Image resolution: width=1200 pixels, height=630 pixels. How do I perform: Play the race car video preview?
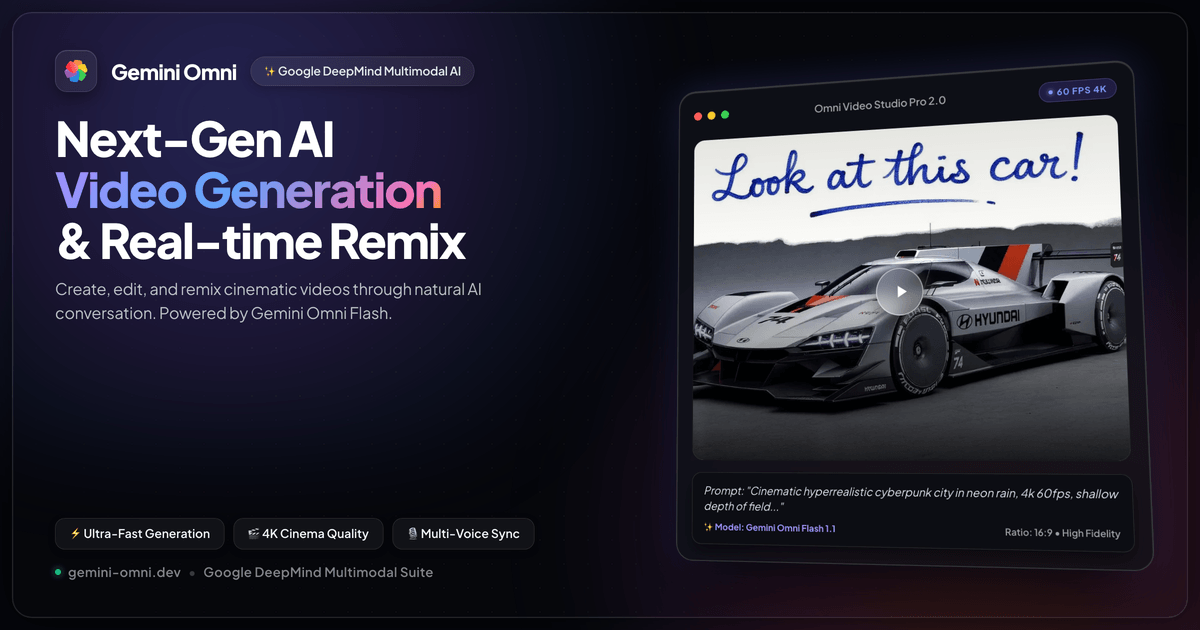coord(900,292)
